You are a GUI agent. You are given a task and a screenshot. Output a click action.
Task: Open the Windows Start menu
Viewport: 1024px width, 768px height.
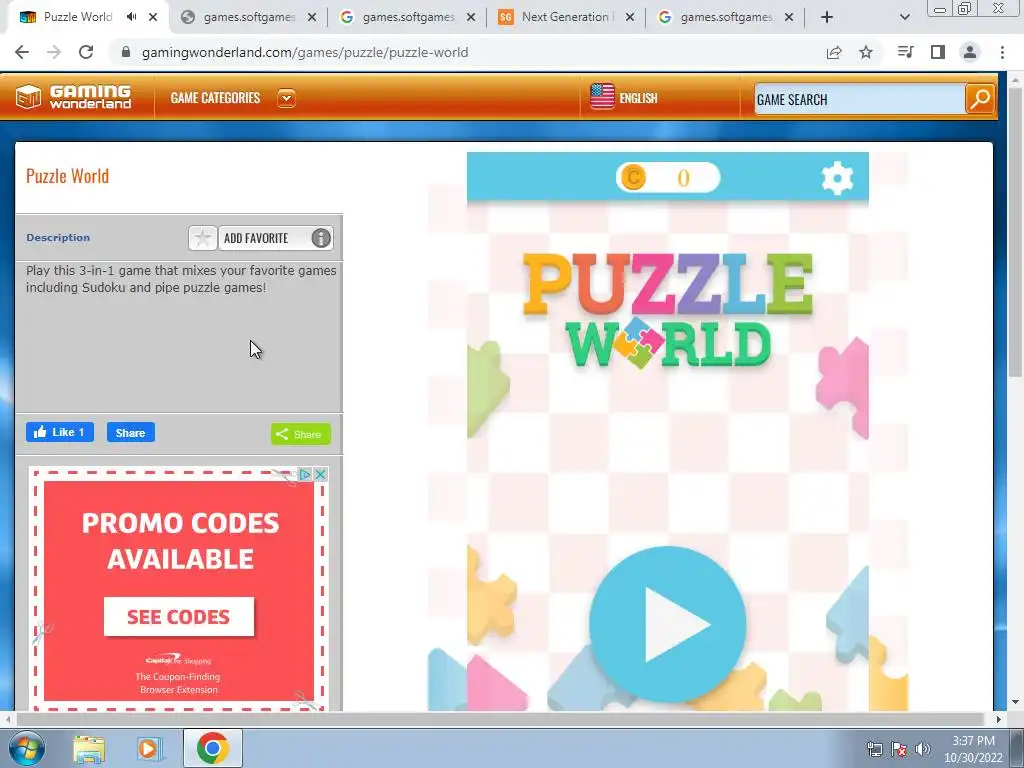tap(26, 748)
